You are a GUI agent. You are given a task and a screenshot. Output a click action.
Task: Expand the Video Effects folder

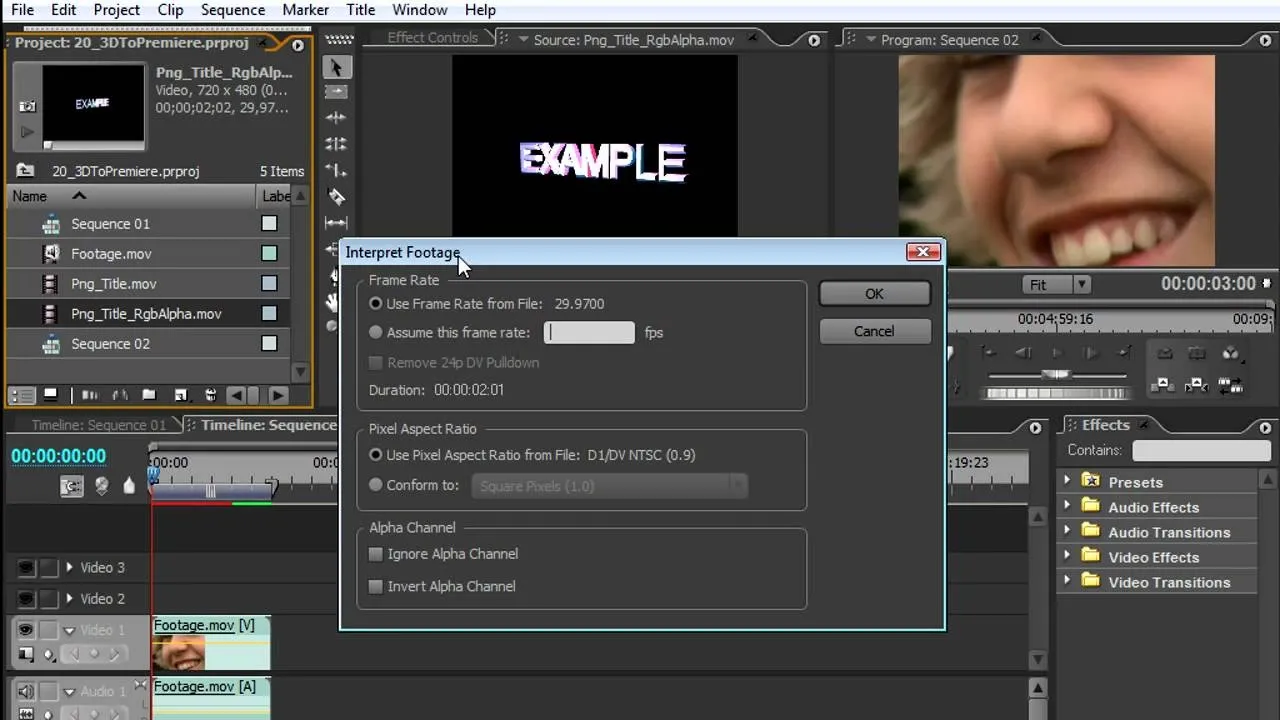(x=1067, y=557)
